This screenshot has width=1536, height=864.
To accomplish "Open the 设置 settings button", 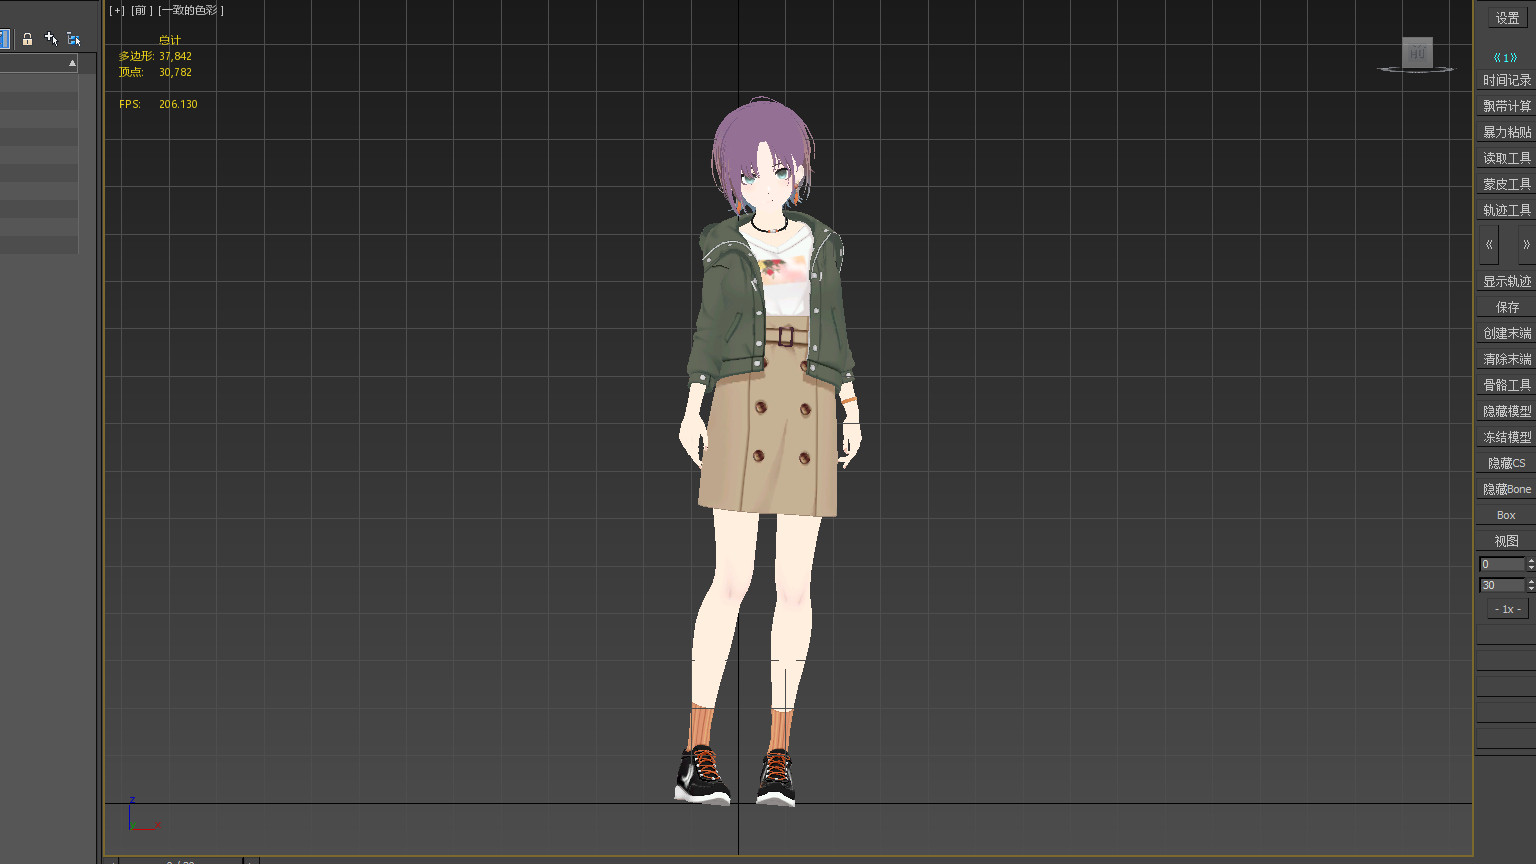I will 1506,18.
